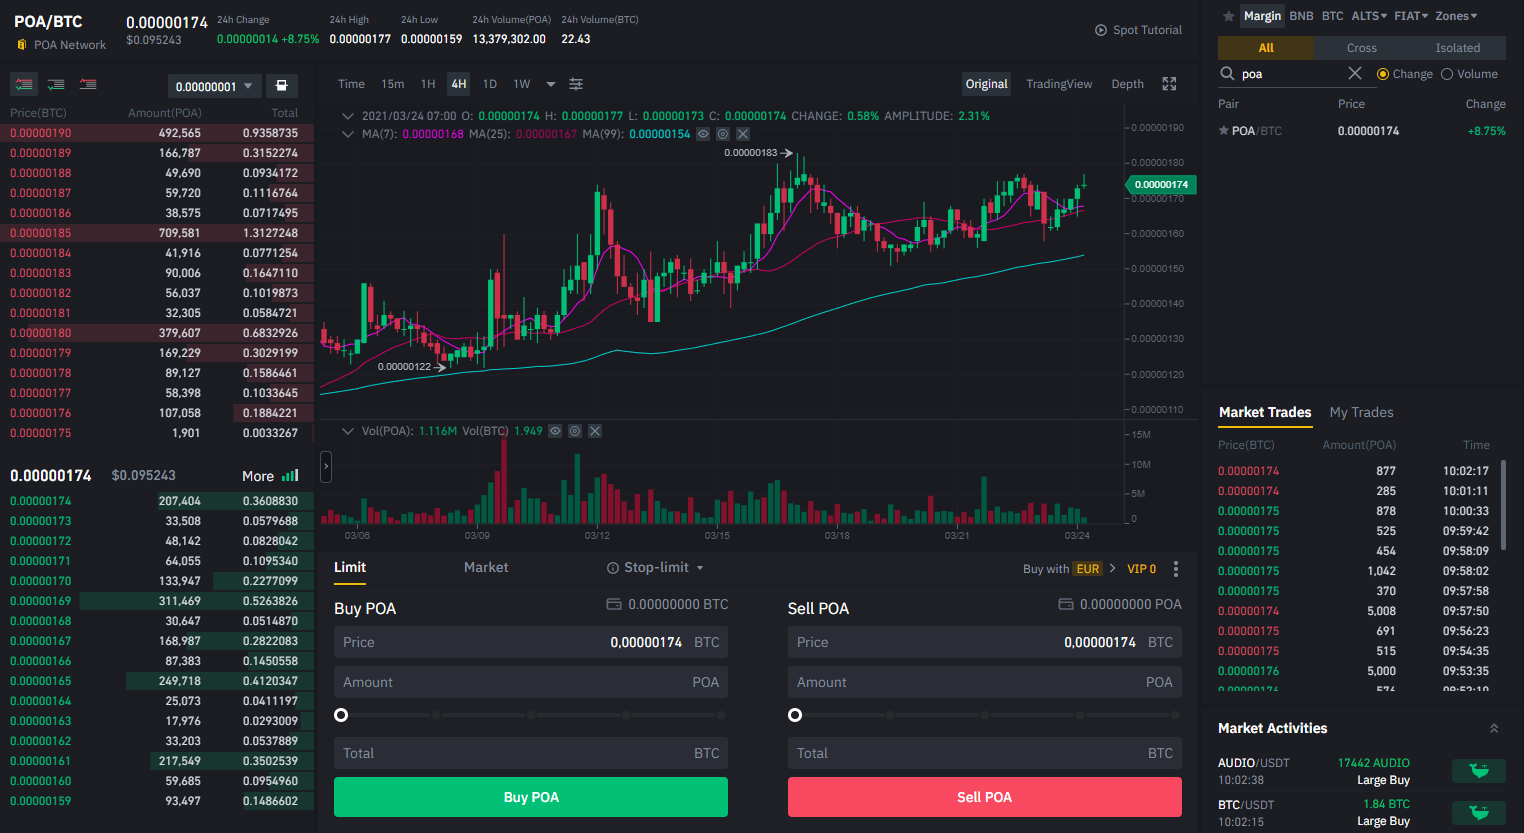Open the FIAT market dropdown

1411,16
